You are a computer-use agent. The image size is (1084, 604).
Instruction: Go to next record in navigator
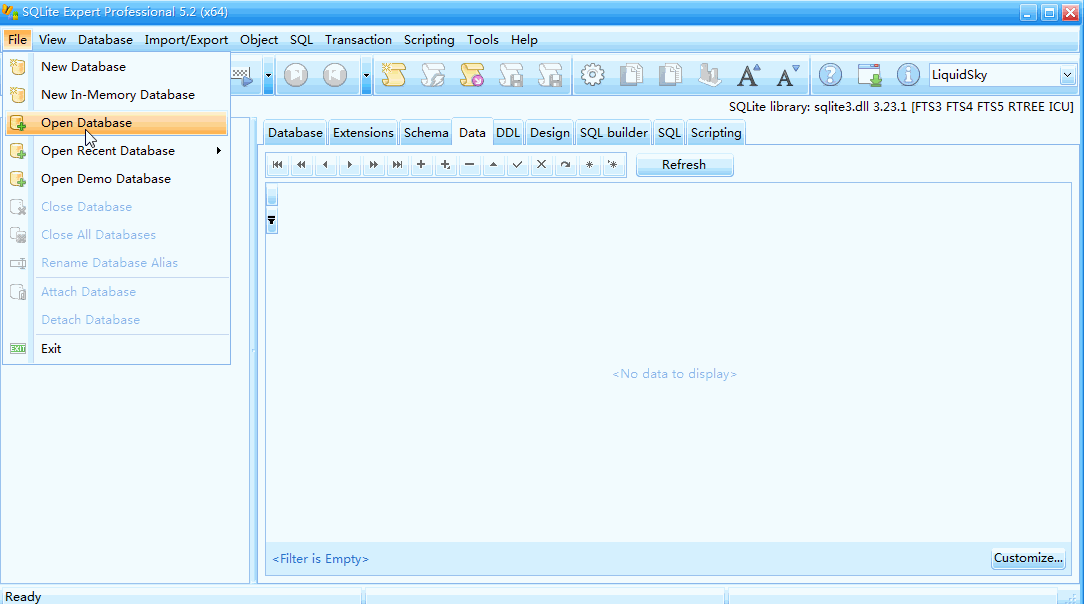pyautogui.click(x=350, y=164)
